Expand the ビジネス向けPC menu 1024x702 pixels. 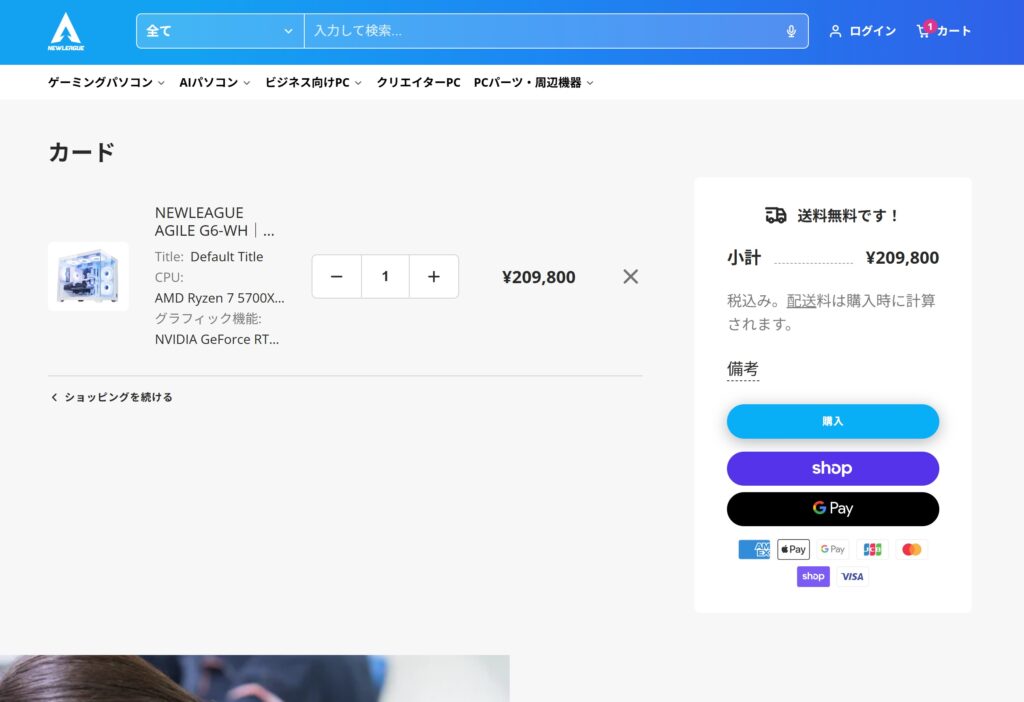(313, 83)
